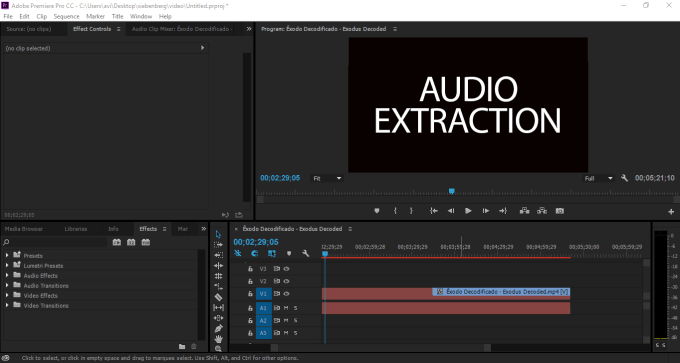Open Program Monitor settings wrench
The image size is (680, 363).
pos(624,178)
